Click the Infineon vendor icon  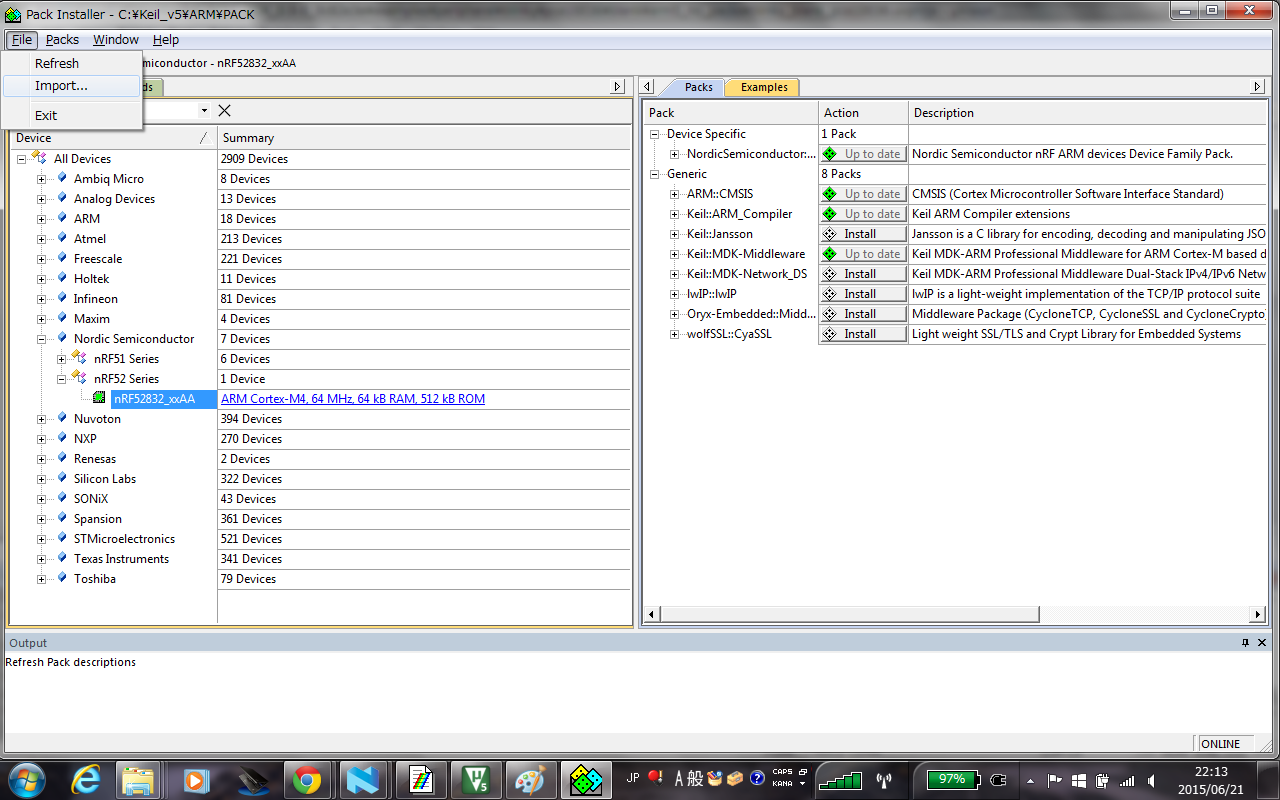pos(62,298)
